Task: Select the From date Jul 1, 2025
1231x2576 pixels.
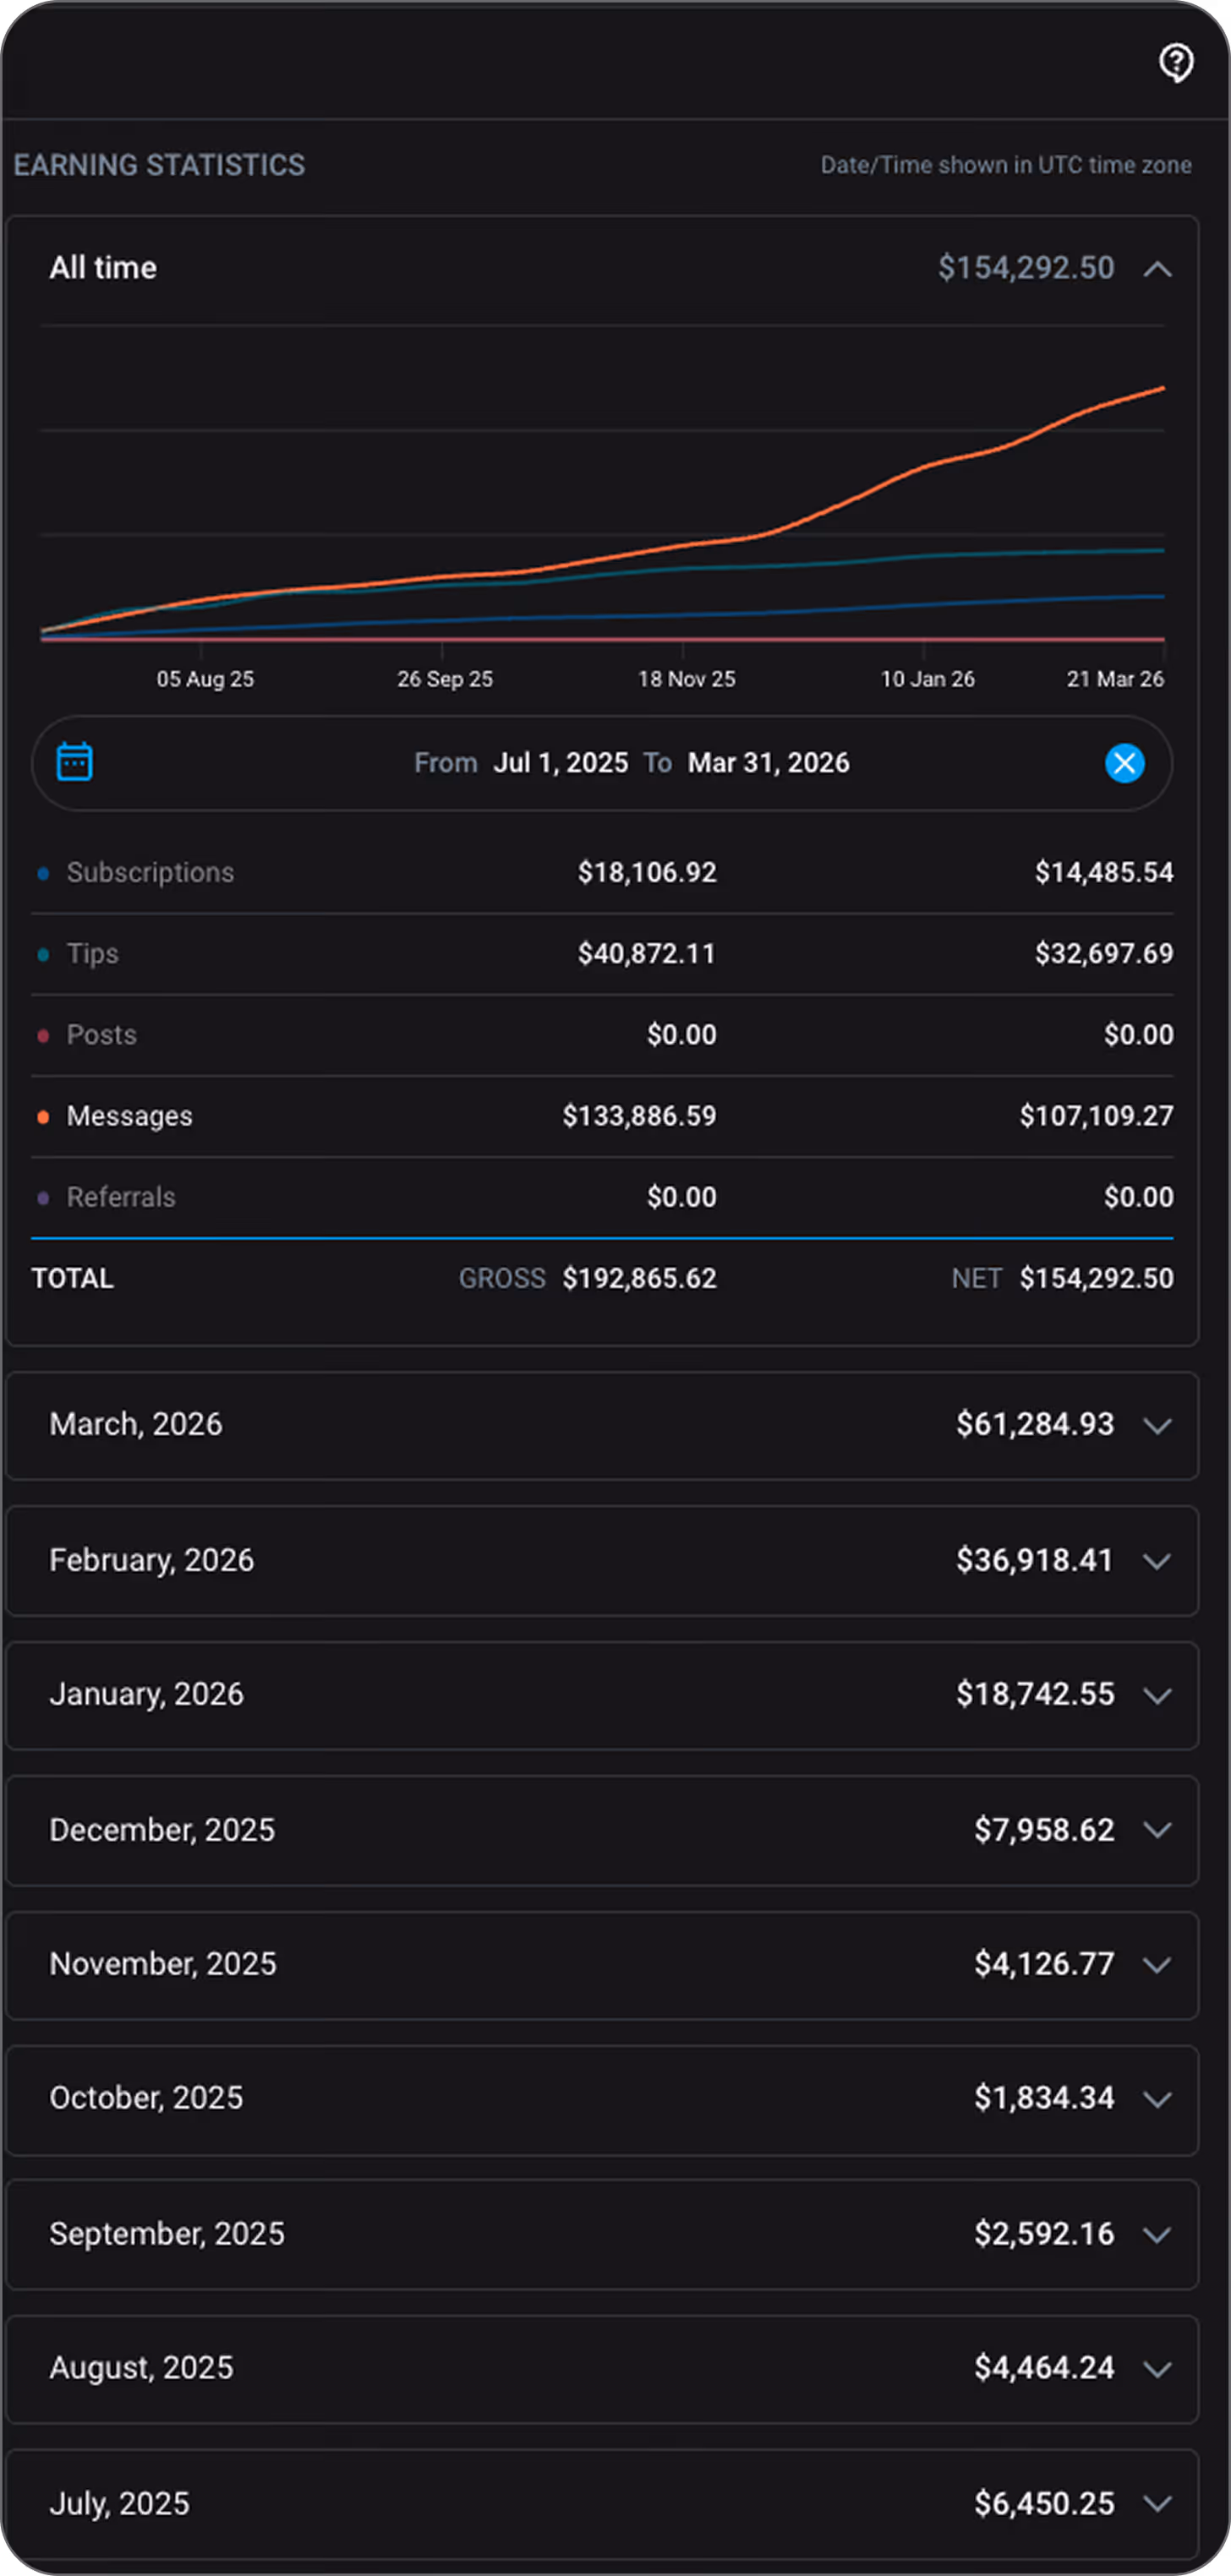Action: [x=561, y=763]
